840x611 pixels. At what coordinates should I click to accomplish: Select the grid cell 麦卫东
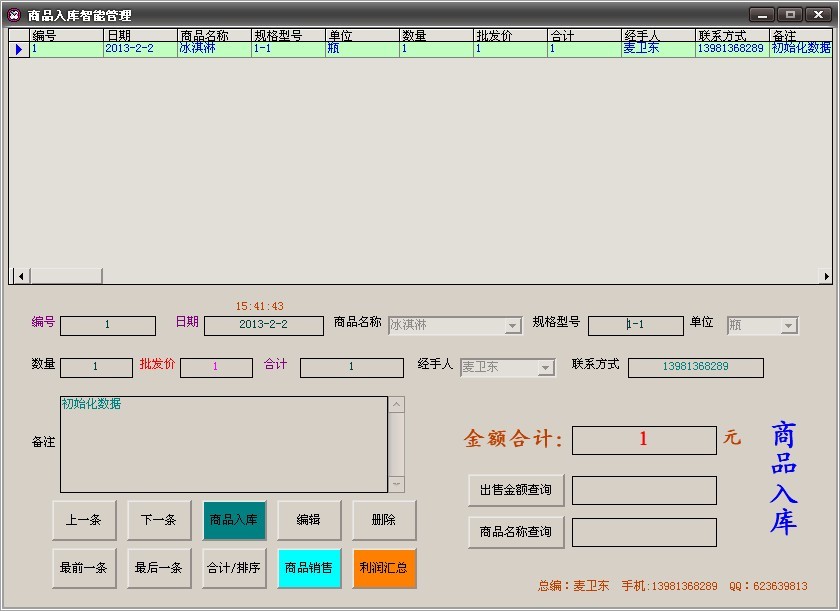pos(657,49)
